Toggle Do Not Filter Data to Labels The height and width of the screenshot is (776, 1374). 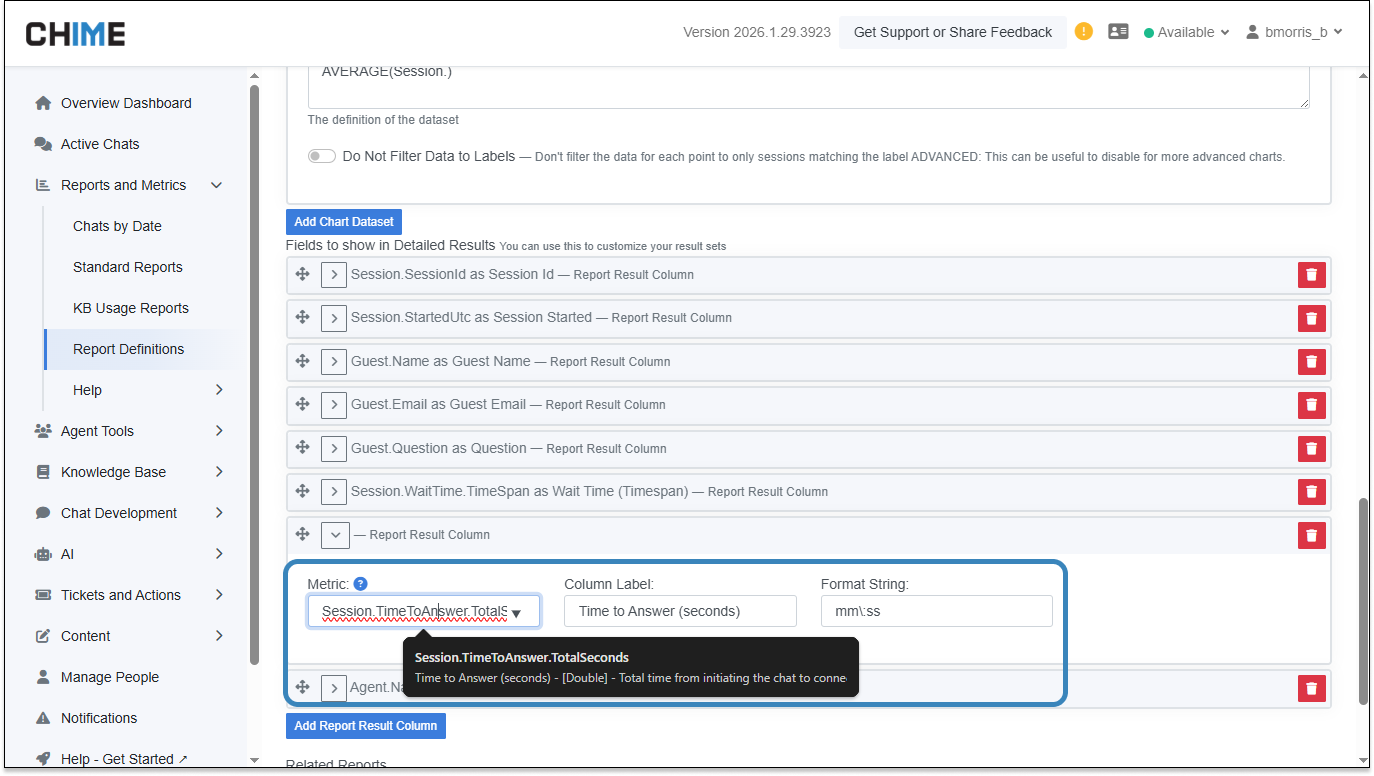pyautogui.click(x=322, y=157)
